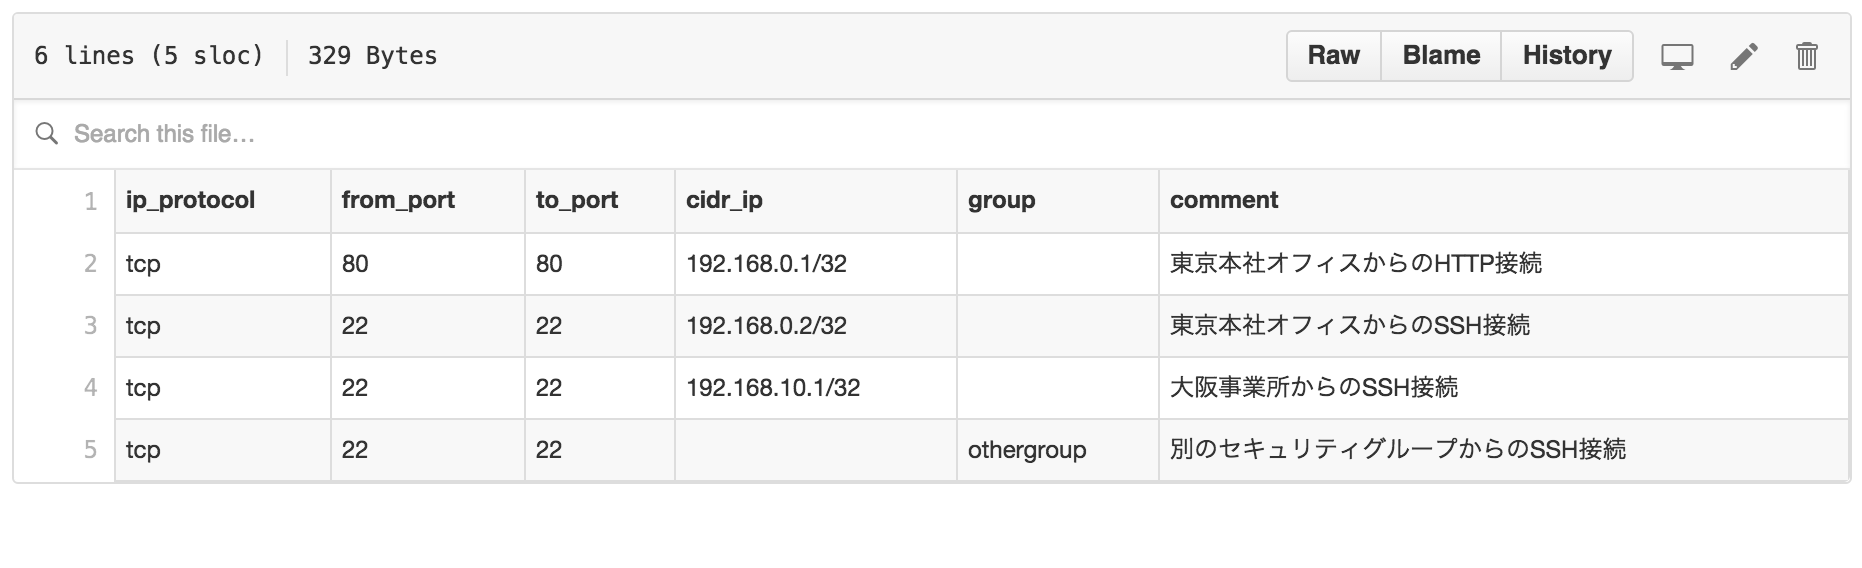Select the othergroup cell
The height and width of the screenshot is (568, 1862).
[1058, 450]
